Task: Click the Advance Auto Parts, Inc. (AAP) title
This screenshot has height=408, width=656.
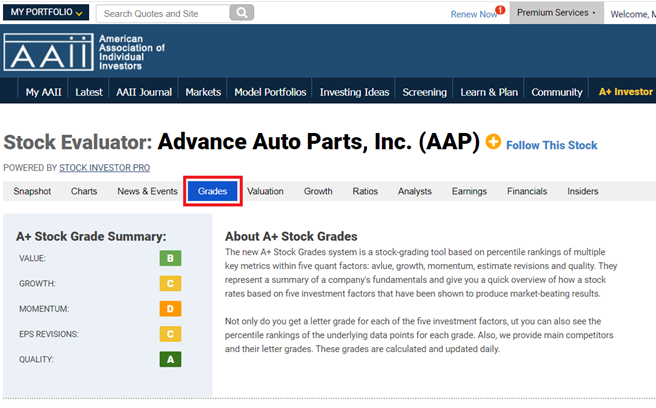Action: click(x=318, y=141)
